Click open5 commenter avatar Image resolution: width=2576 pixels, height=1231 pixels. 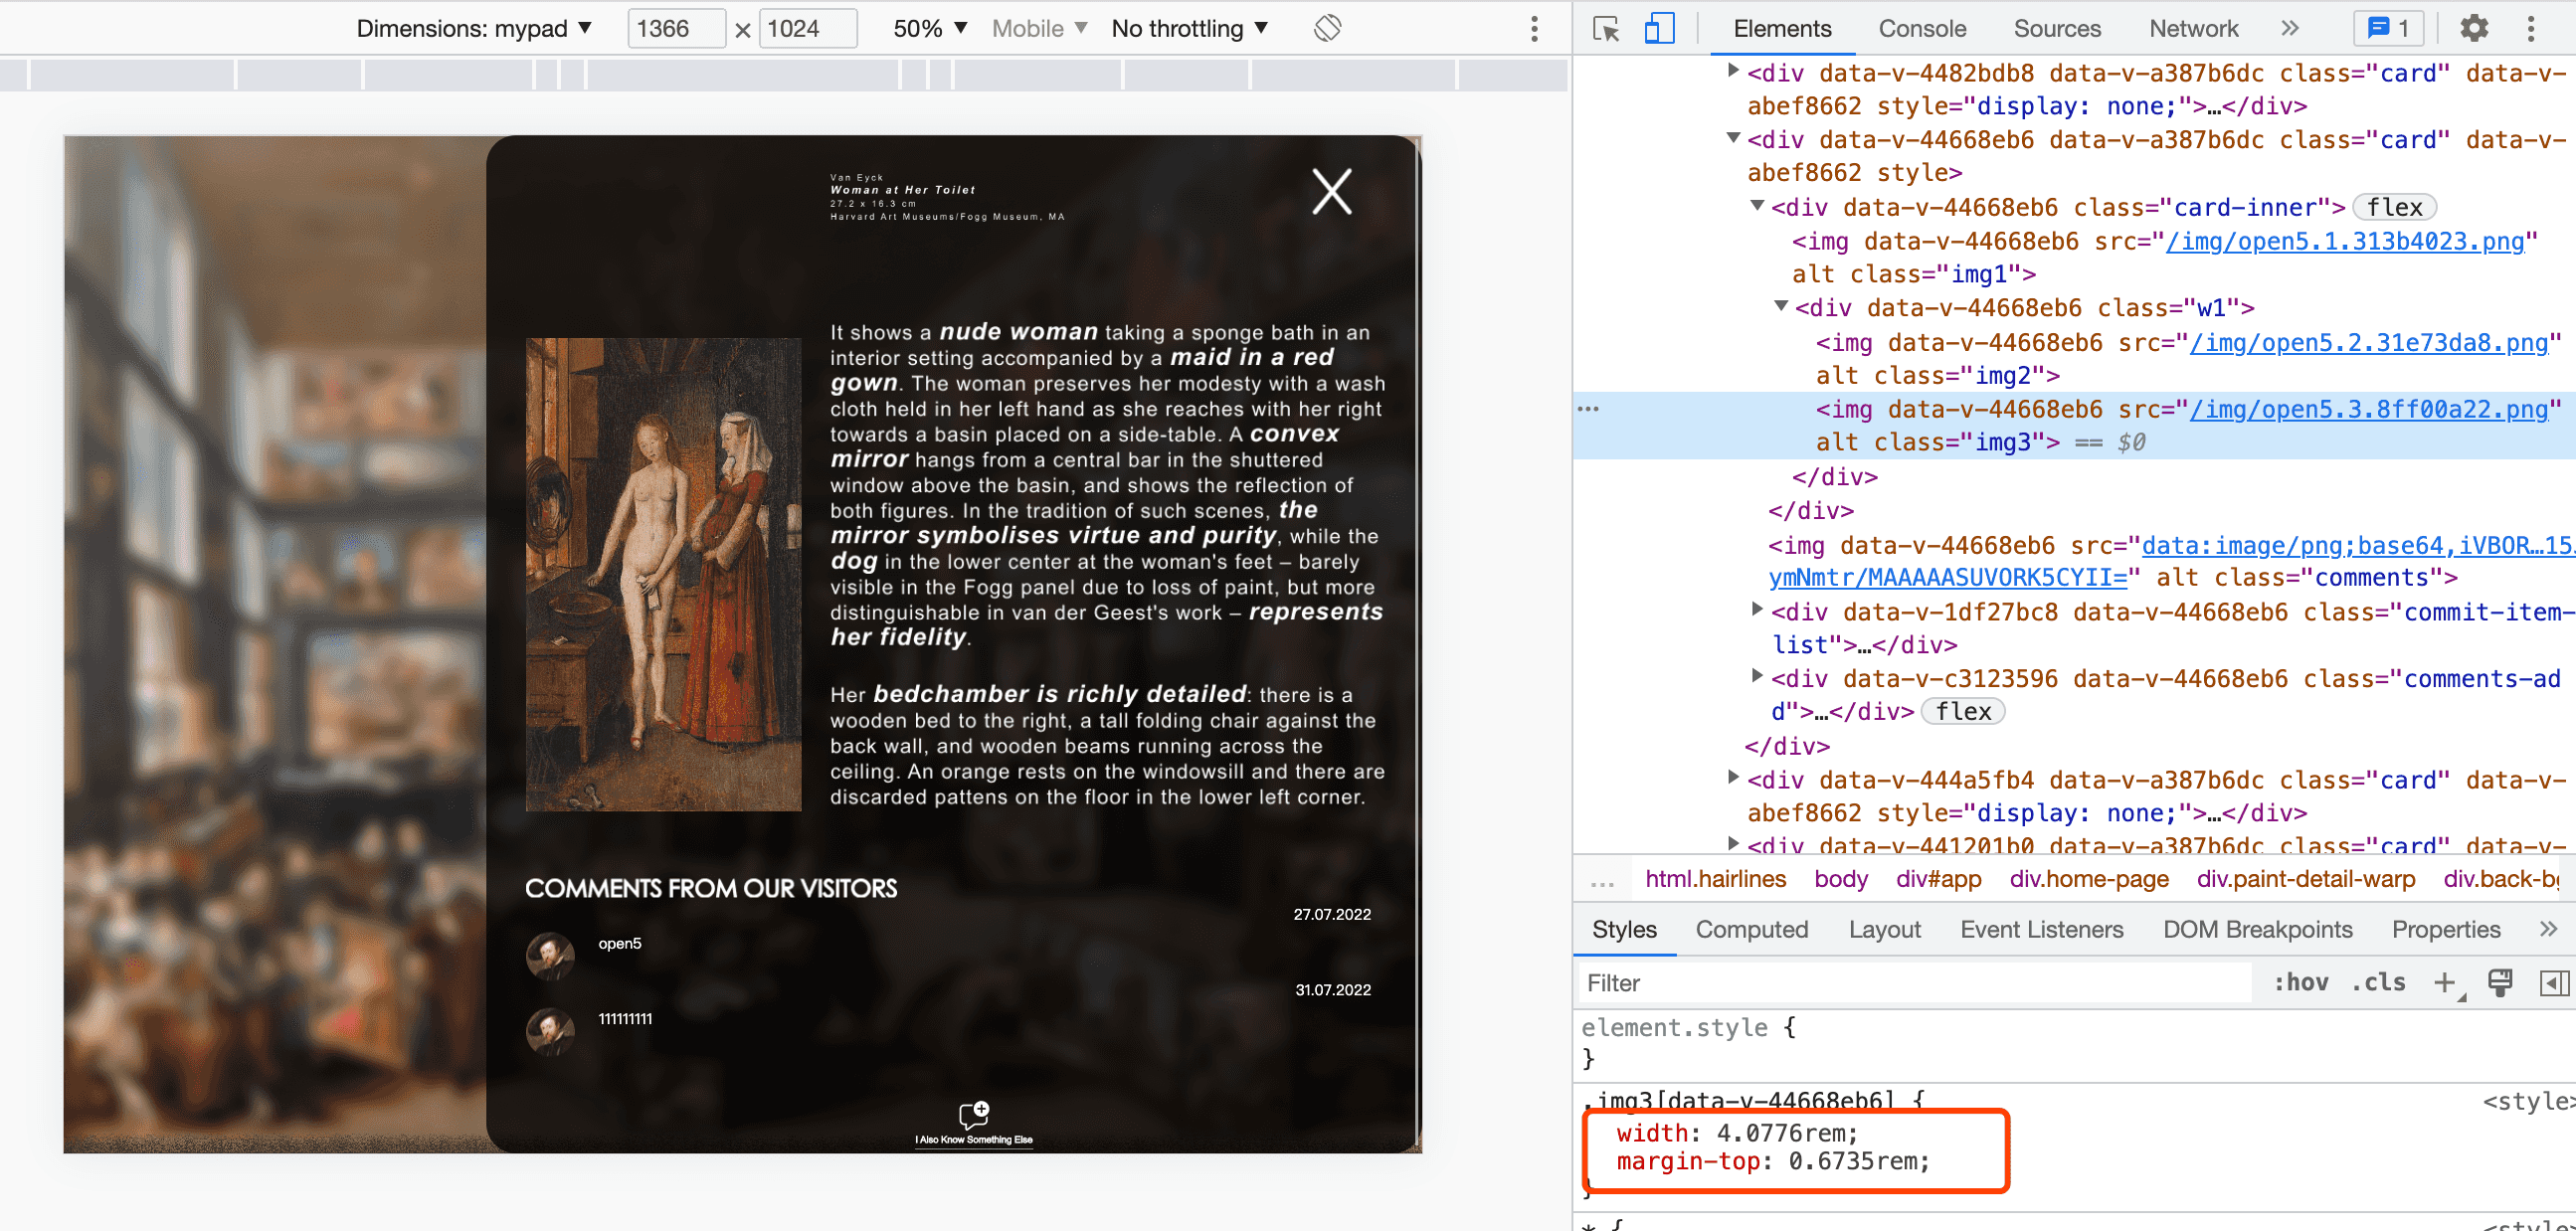[550, 956]
